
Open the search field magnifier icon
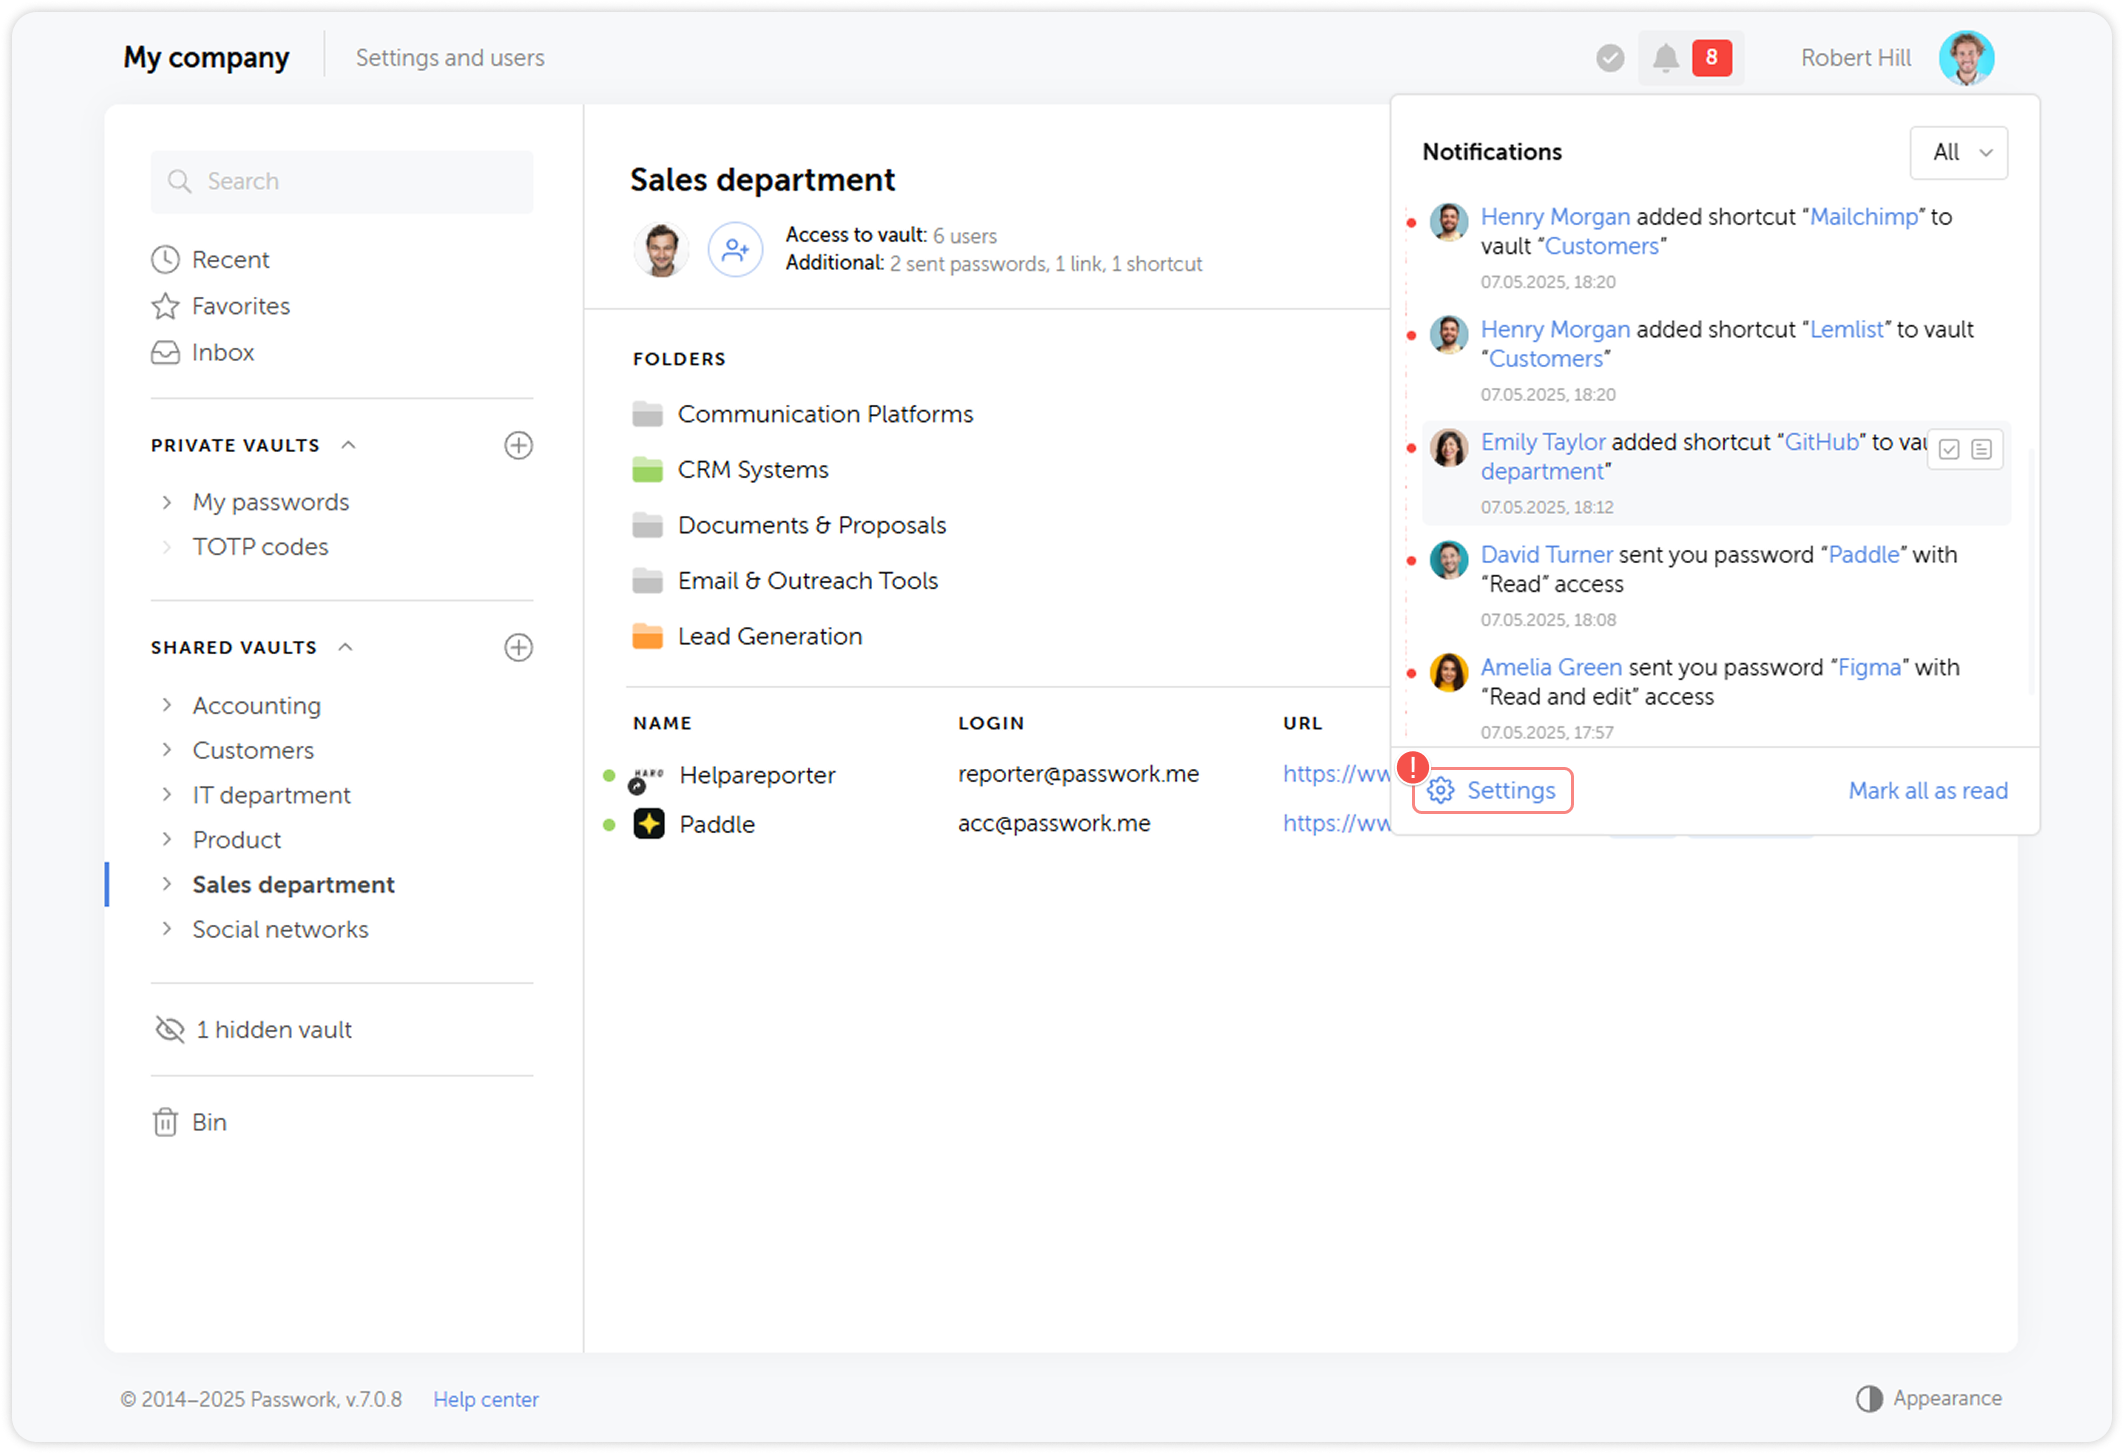(x=181, y=181)
